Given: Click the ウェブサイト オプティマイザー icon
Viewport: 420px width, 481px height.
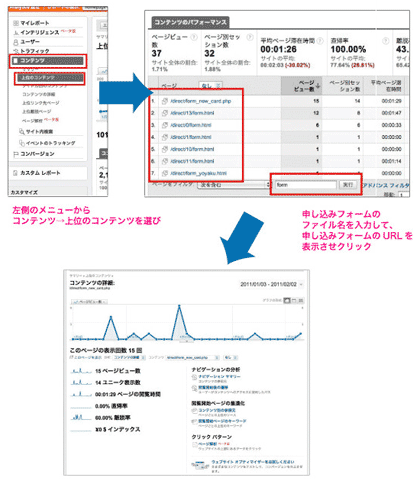Looking at the screenshot, I should [x=200, y=464].
